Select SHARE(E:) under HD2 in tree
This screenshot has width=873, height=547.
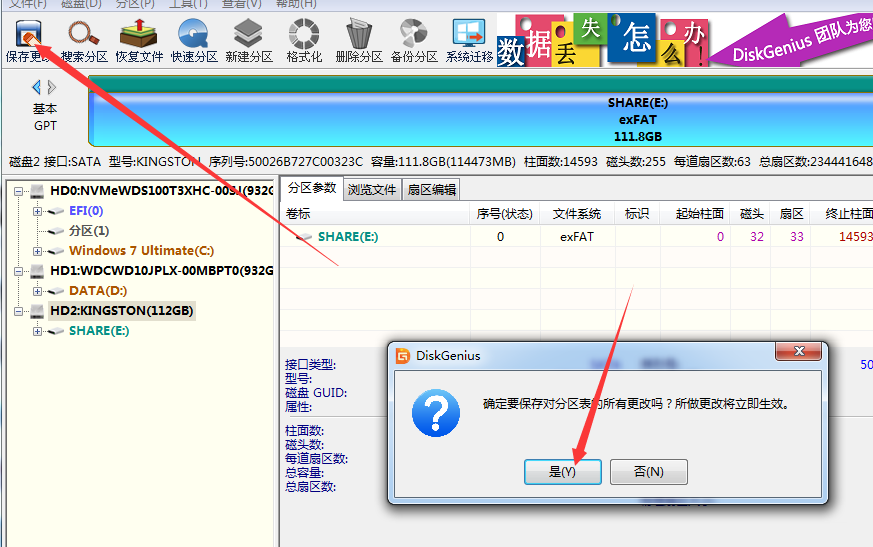click(99, 331)
